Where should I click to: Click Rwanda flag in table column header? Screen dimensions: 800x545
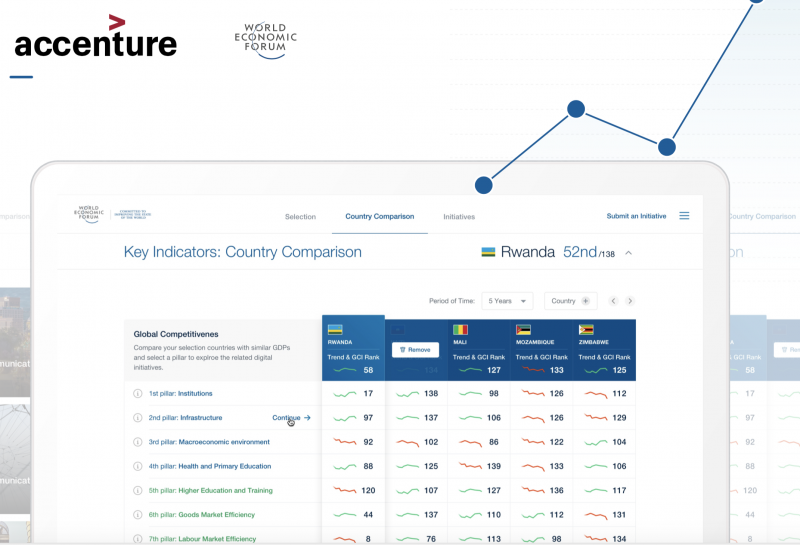point(335,330)
